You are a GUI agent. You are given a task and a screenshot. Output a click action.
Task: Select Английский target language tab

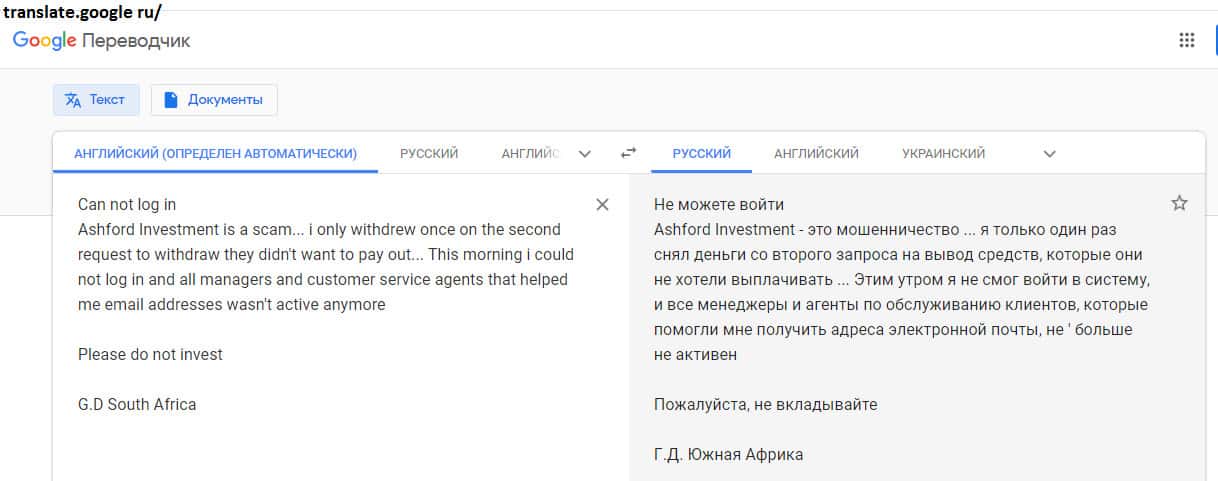pos(816,153)
